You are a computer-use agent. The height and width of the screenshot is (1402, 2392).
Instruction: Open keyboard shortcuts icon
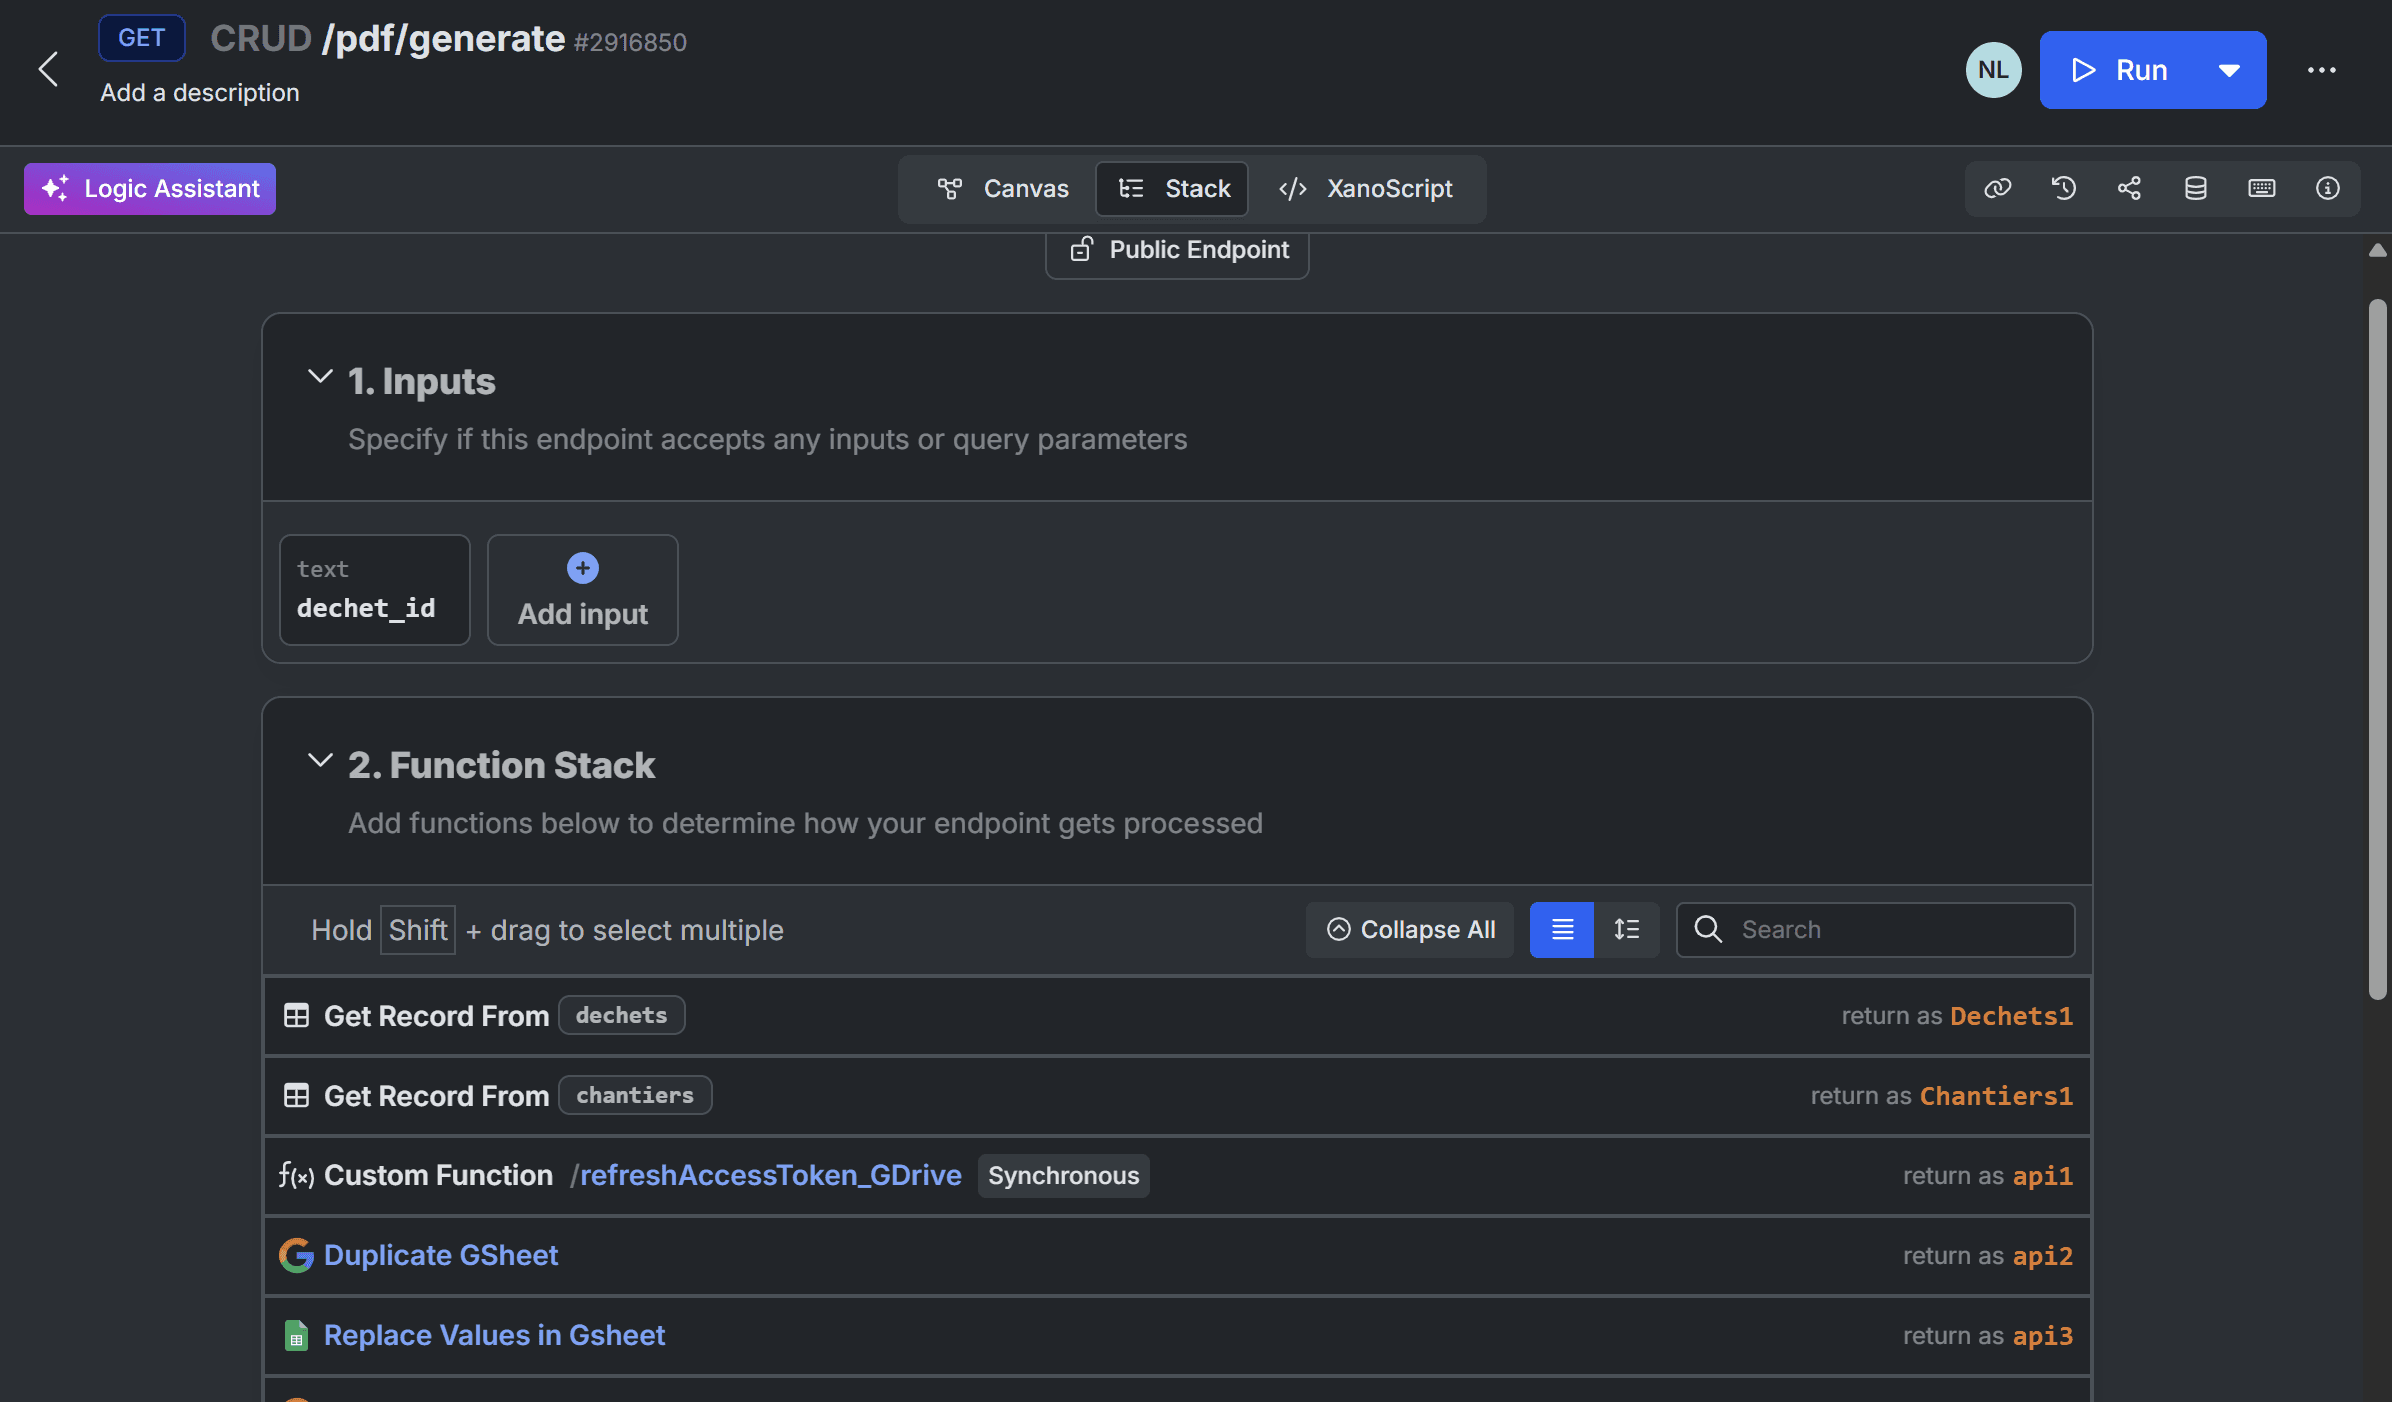[2261, 188]
